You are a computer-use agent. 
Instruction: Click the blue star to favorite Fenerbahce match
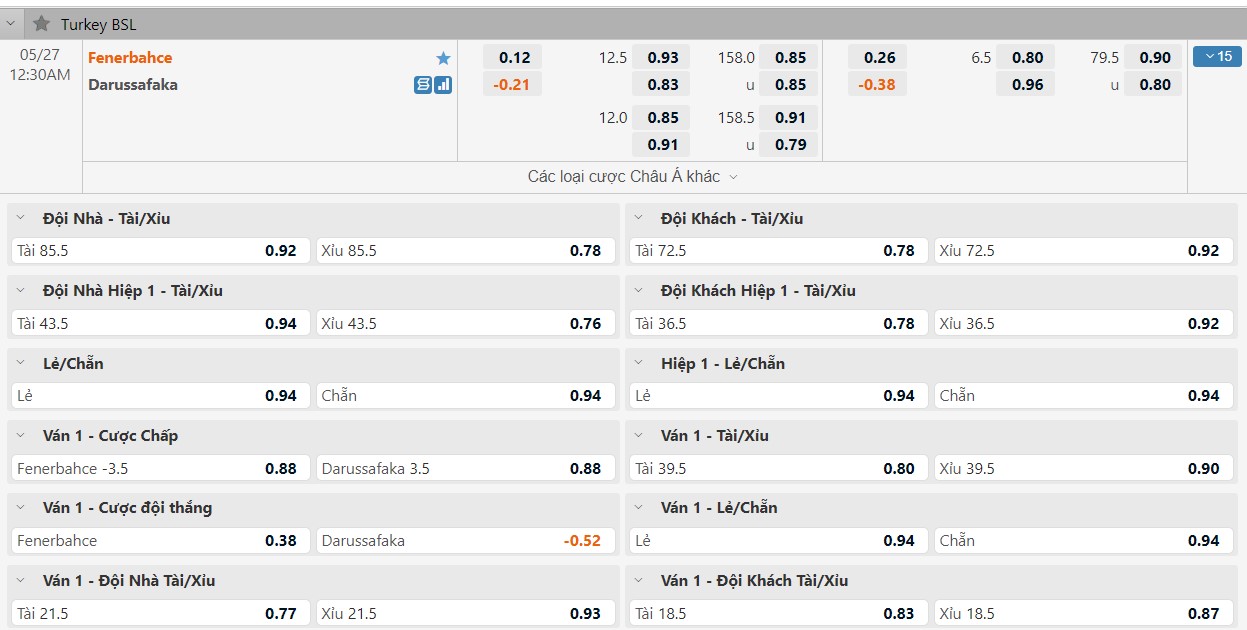(441, 58)
